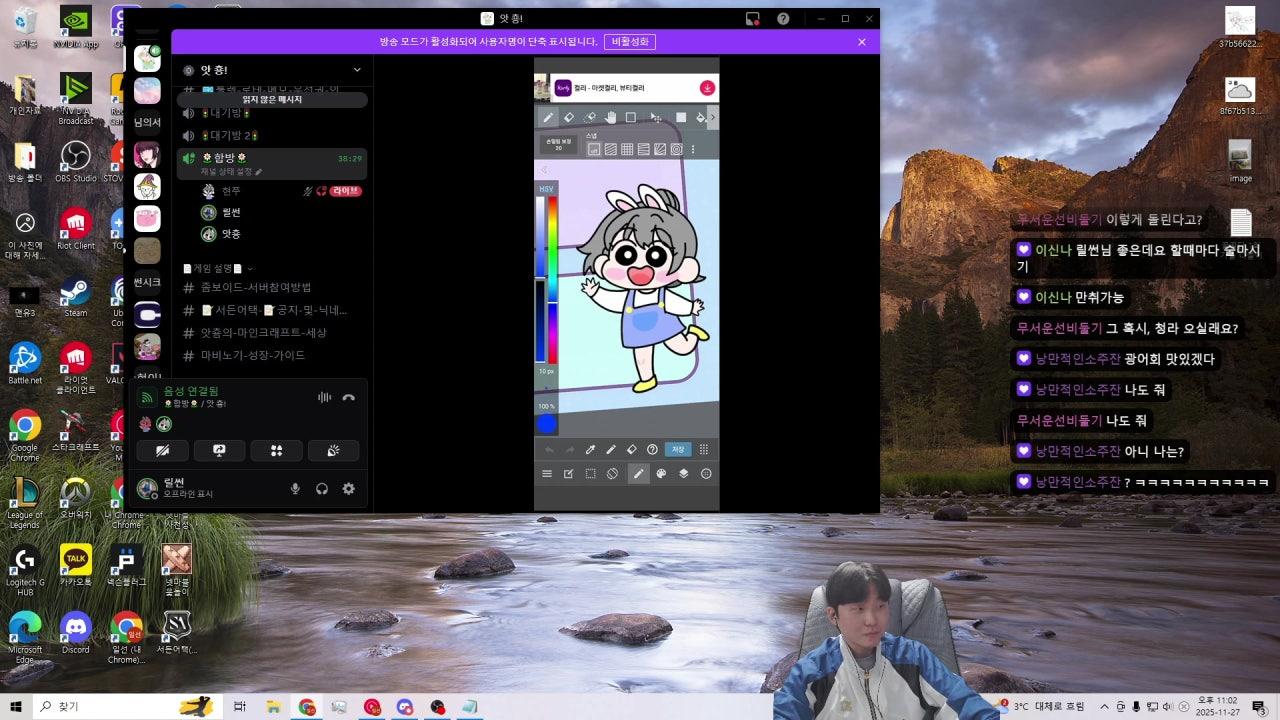The image size is (1280, 720).
Task: Jump to 읽지 않은 메시지 unread pill
Action: pyautogui.click(x=272, y=100)
